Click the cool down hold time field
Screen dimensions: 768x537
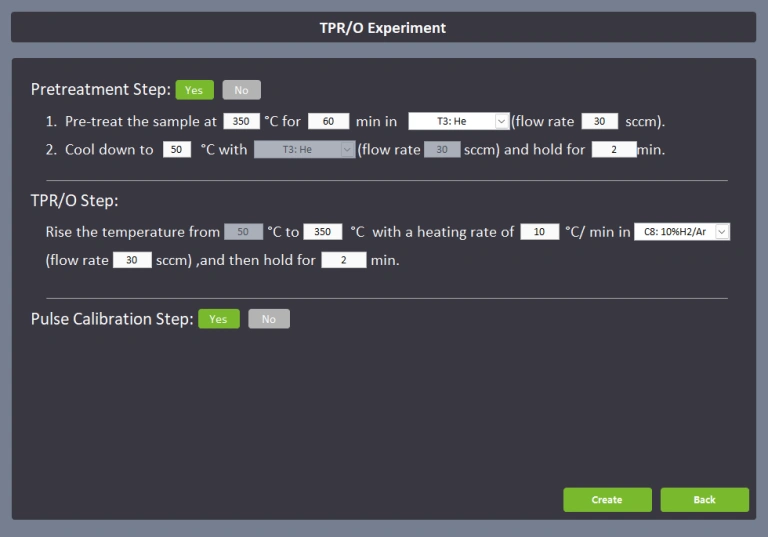(x=613, y=149)
